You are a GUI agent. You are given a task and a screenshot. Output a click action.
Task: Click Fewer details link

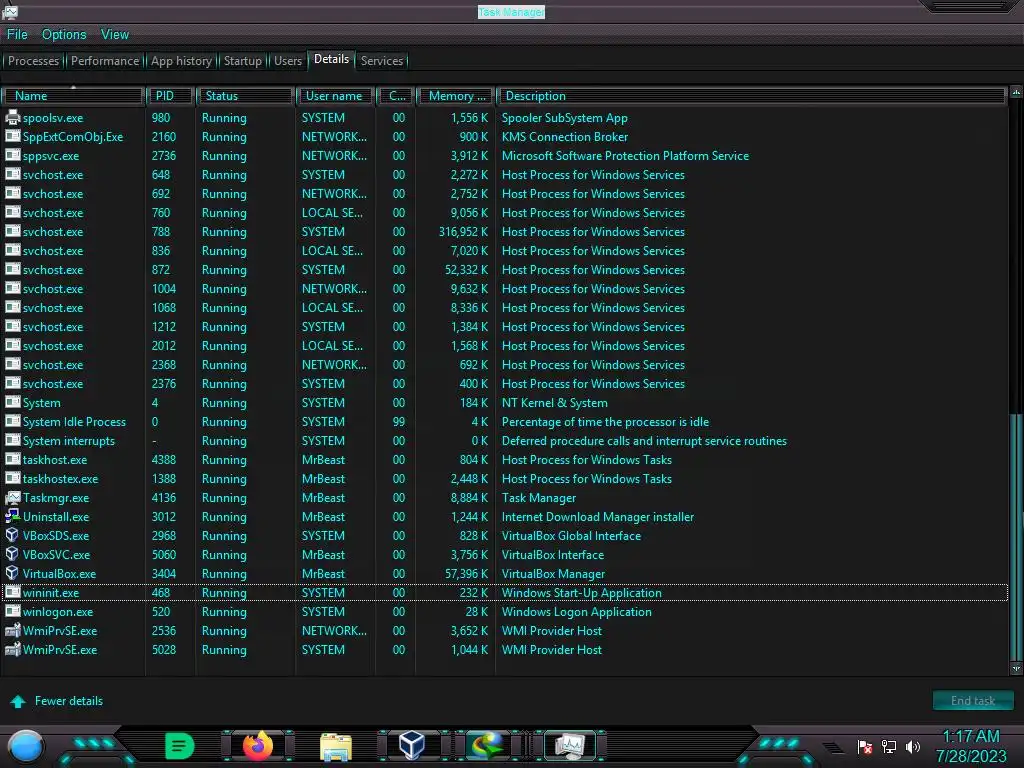69,701
